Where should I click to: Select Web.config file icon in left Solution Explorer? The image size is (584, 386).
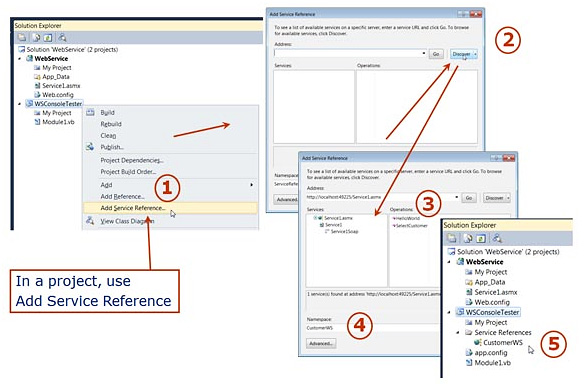[x=37, y=95]
